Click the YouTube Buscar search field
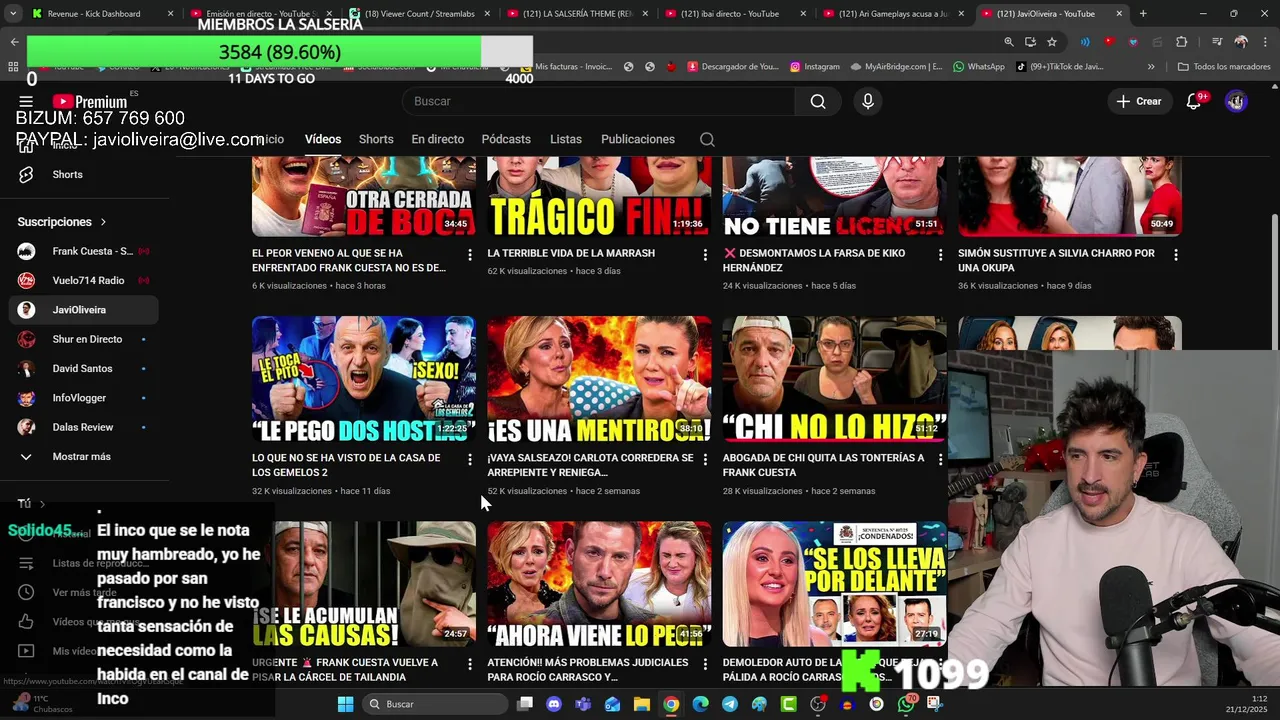This screenshot has height=720, width=1280. click(598, 101)
